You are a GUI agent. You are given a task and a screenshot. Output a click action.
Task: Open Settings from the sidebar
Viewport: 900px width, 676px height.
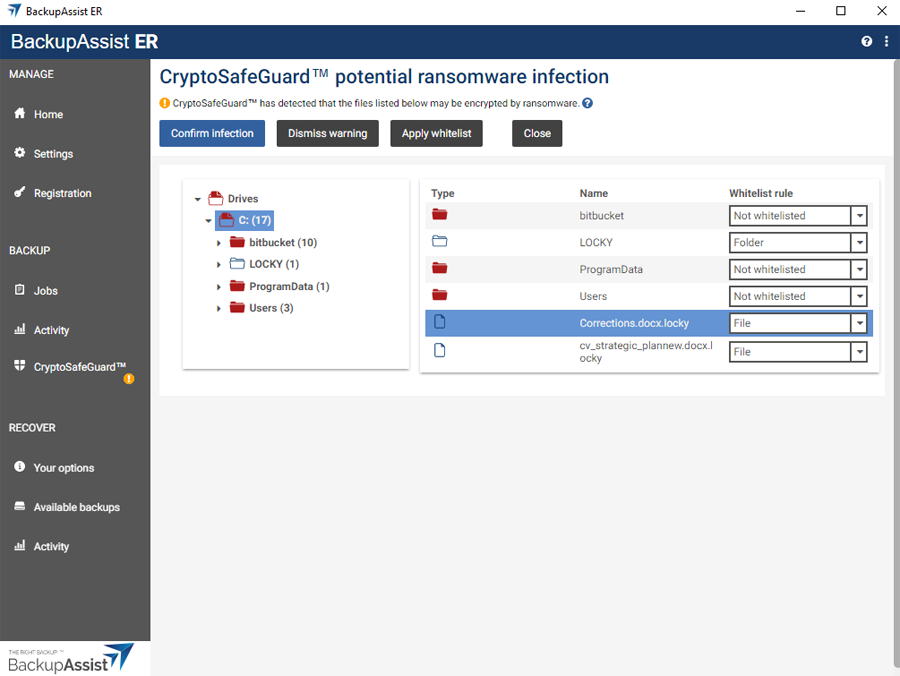[53, 154]
